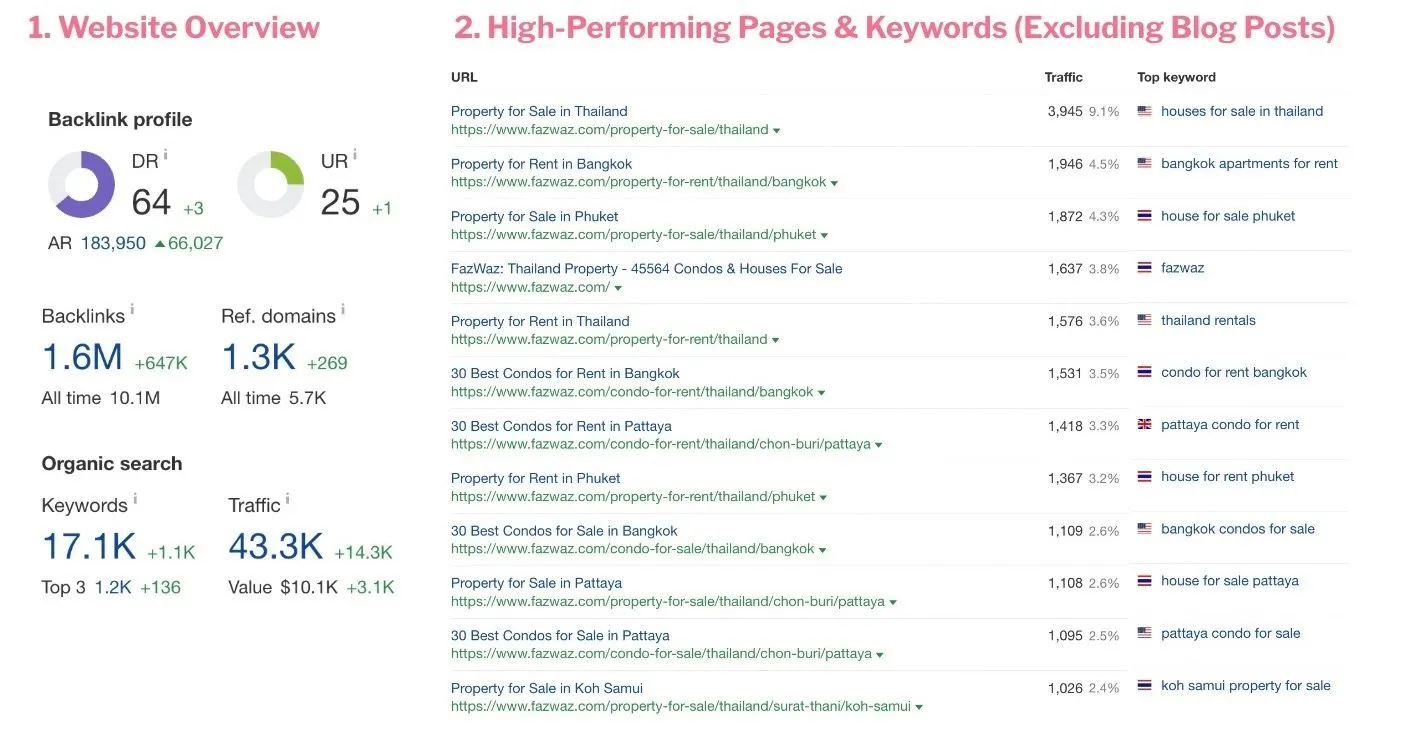Click the info icon beside UR

[354, 155]
